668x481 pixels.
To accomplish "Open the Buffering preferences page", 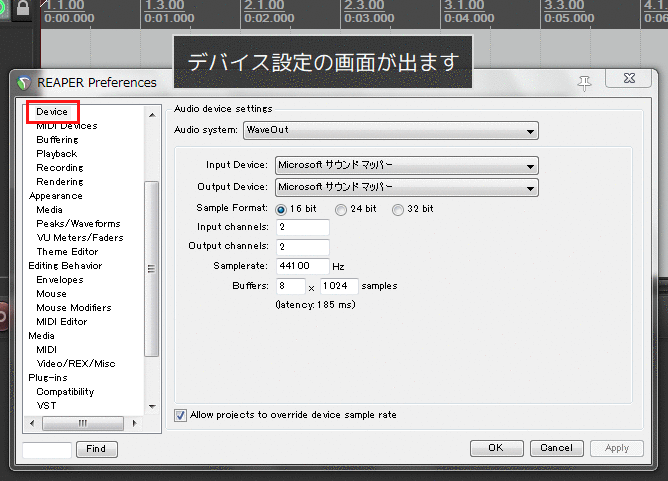I will 57,140.
